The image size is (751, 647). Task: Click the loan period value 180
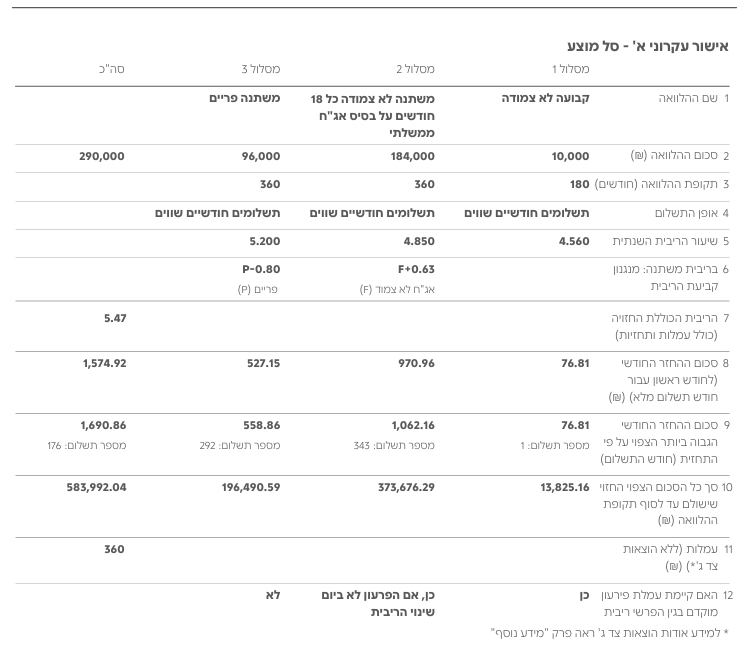click(x=579, y=184)
